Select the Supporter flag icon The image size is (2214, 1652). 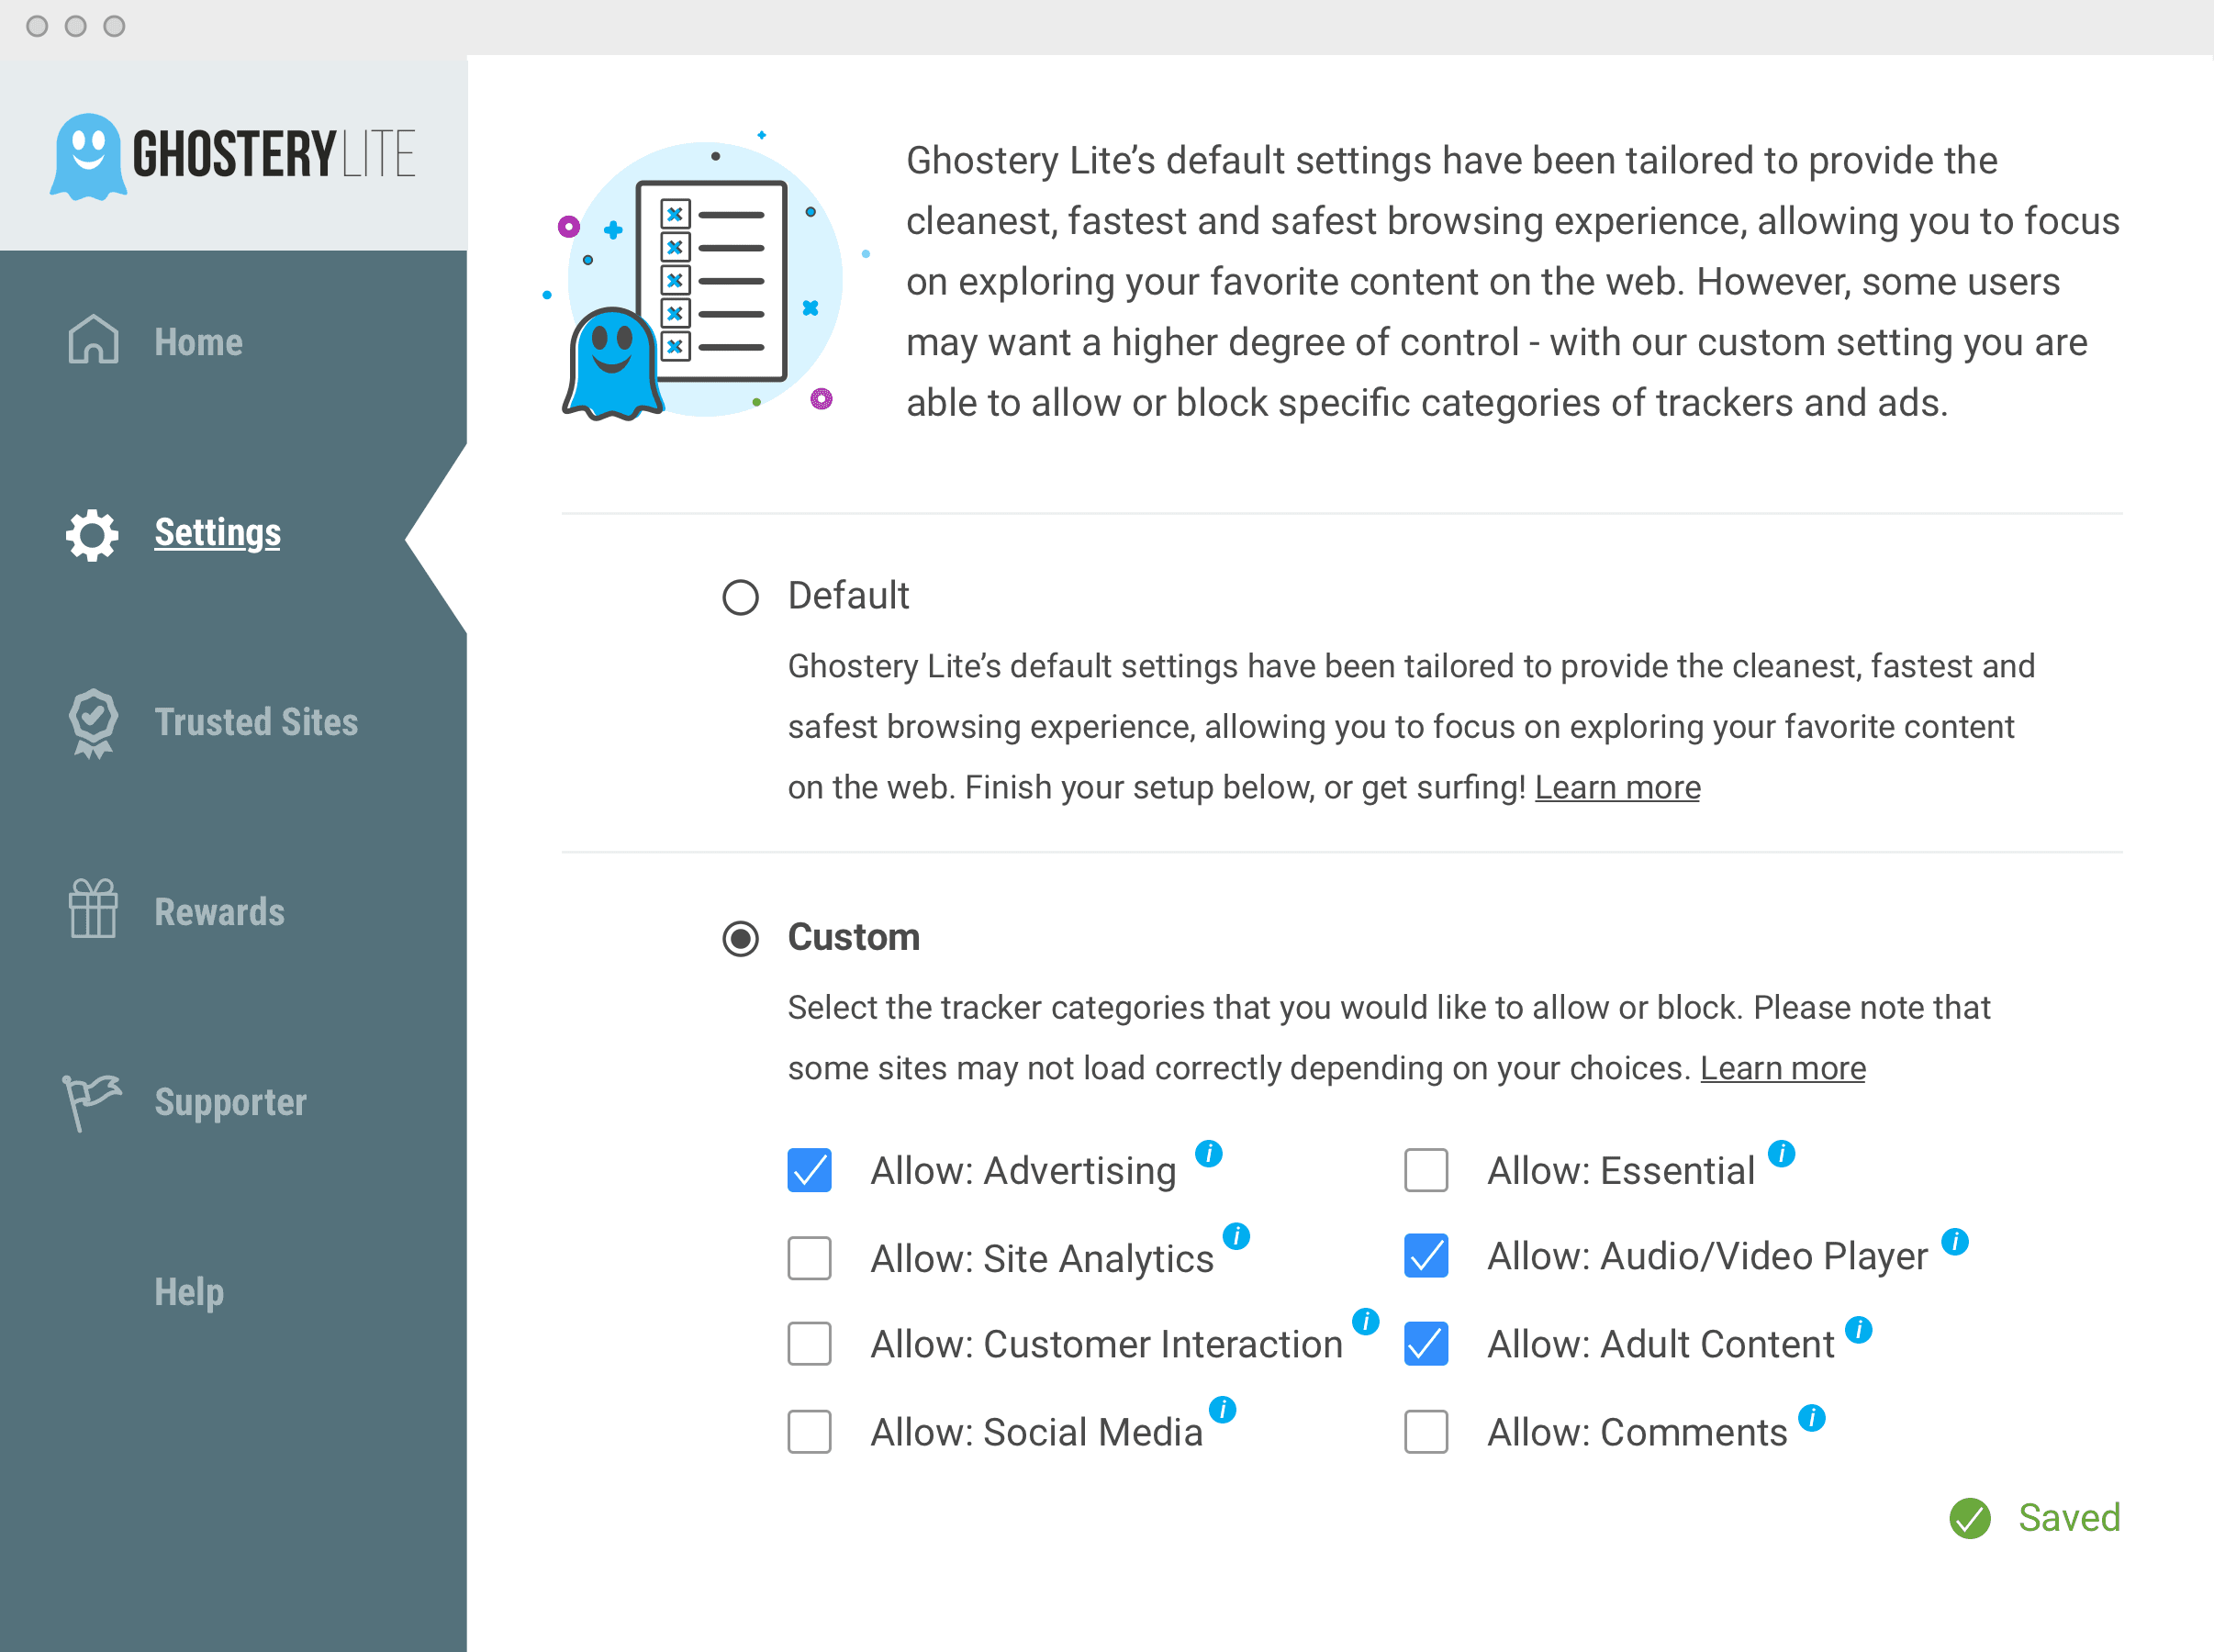pos(91,1101)
